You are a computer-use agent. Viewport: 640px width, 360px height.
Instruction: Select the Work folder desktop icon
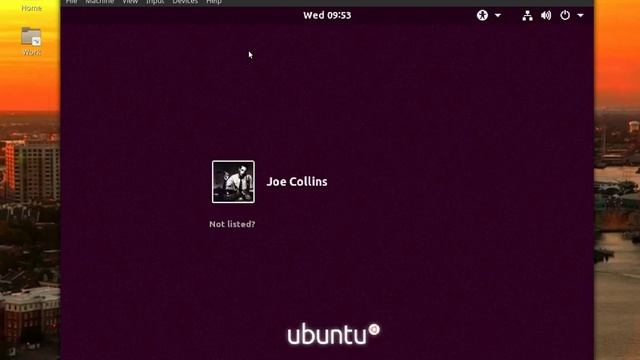click(31, 41)
